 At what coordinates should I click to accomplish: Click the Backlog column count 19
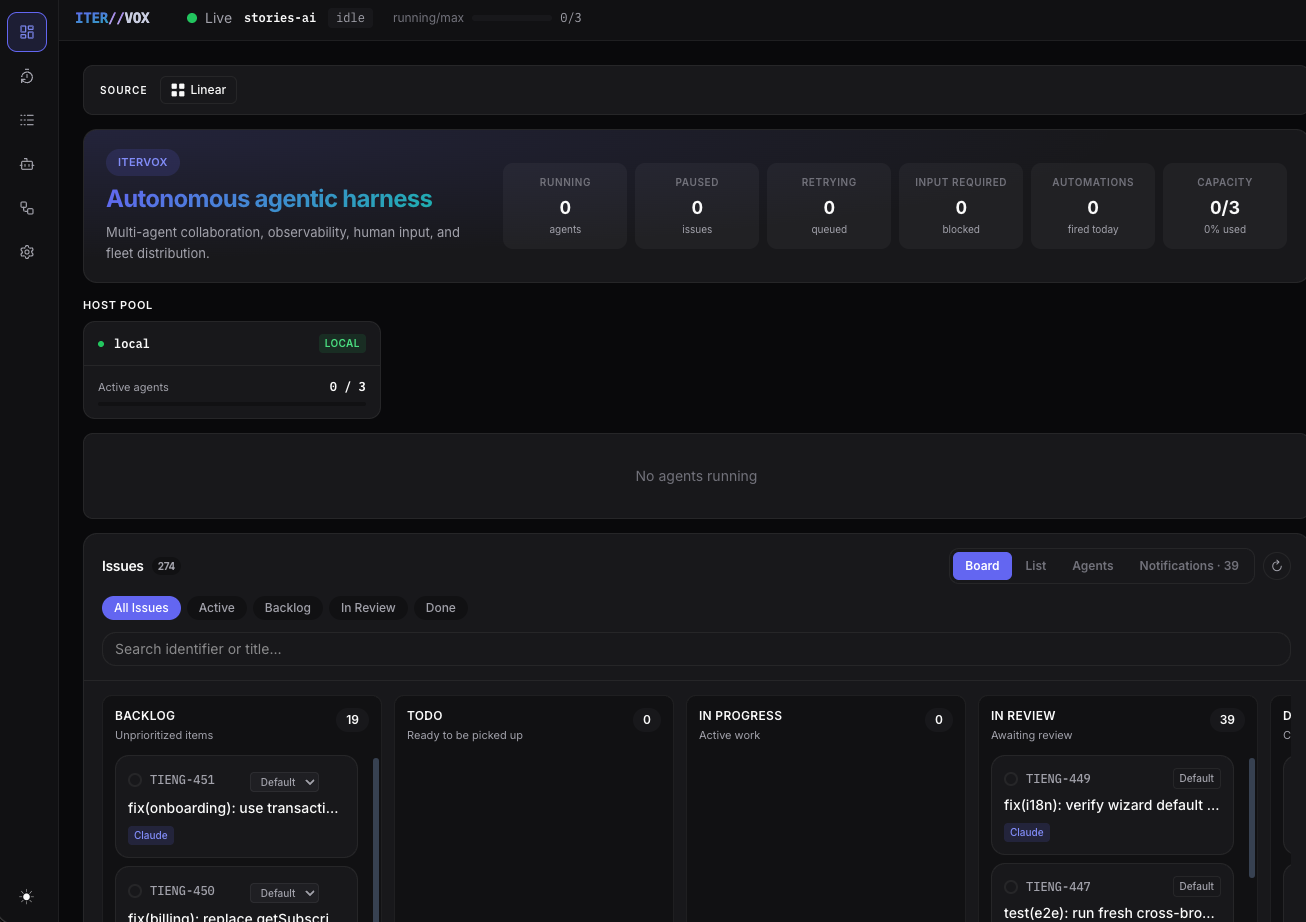[x=352, y=720]
